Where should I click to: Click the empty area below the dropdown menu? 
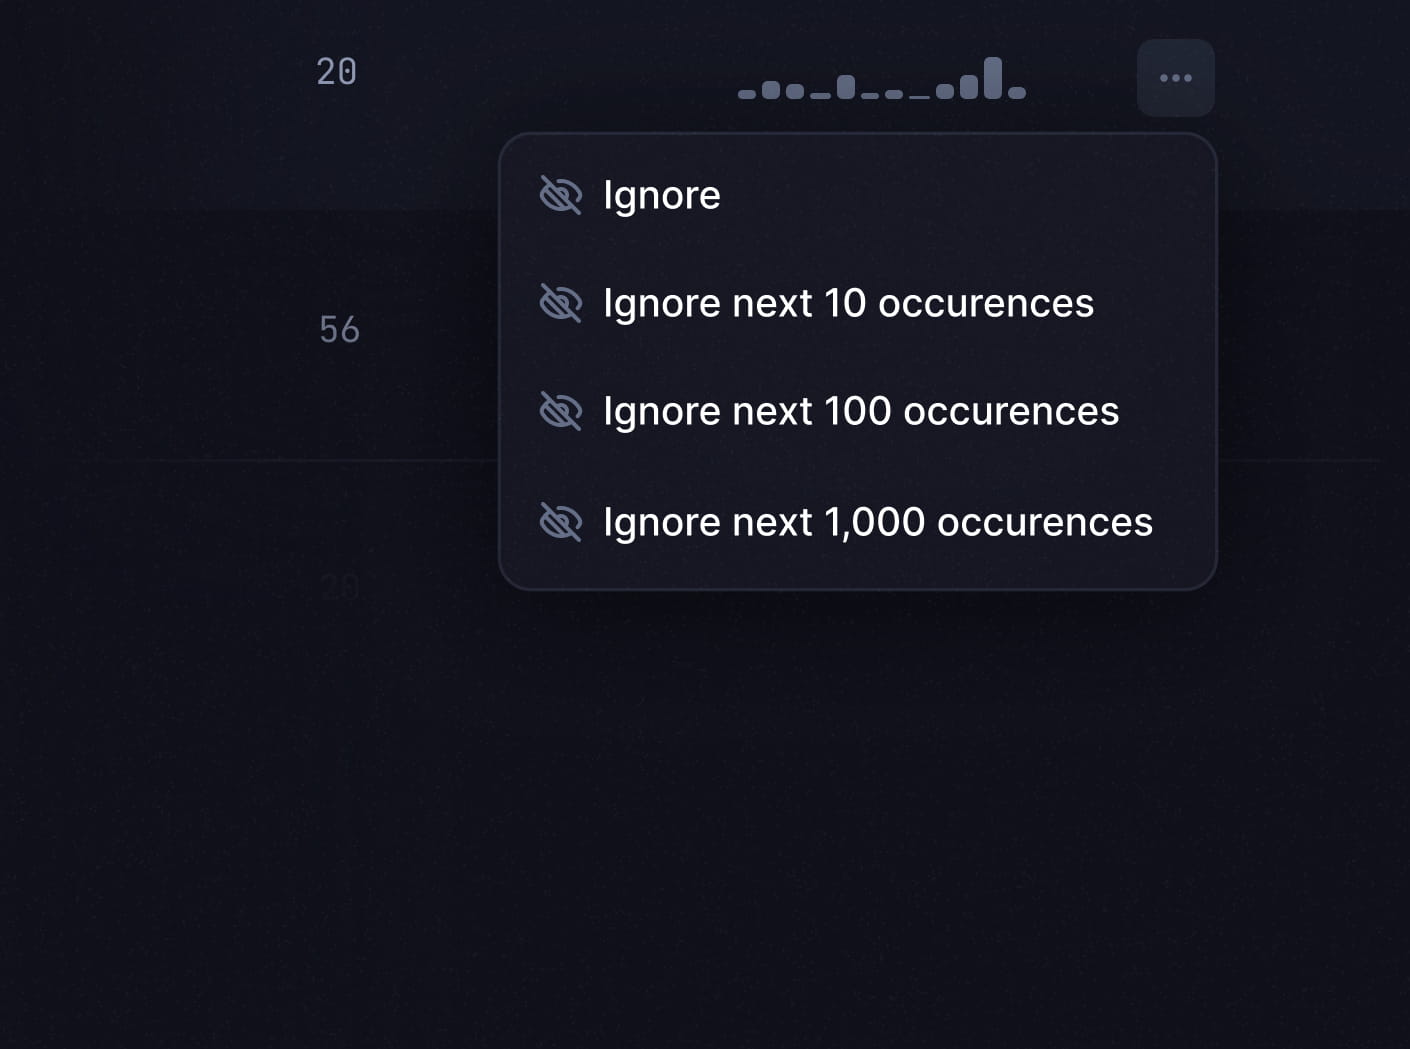point(857,800)
